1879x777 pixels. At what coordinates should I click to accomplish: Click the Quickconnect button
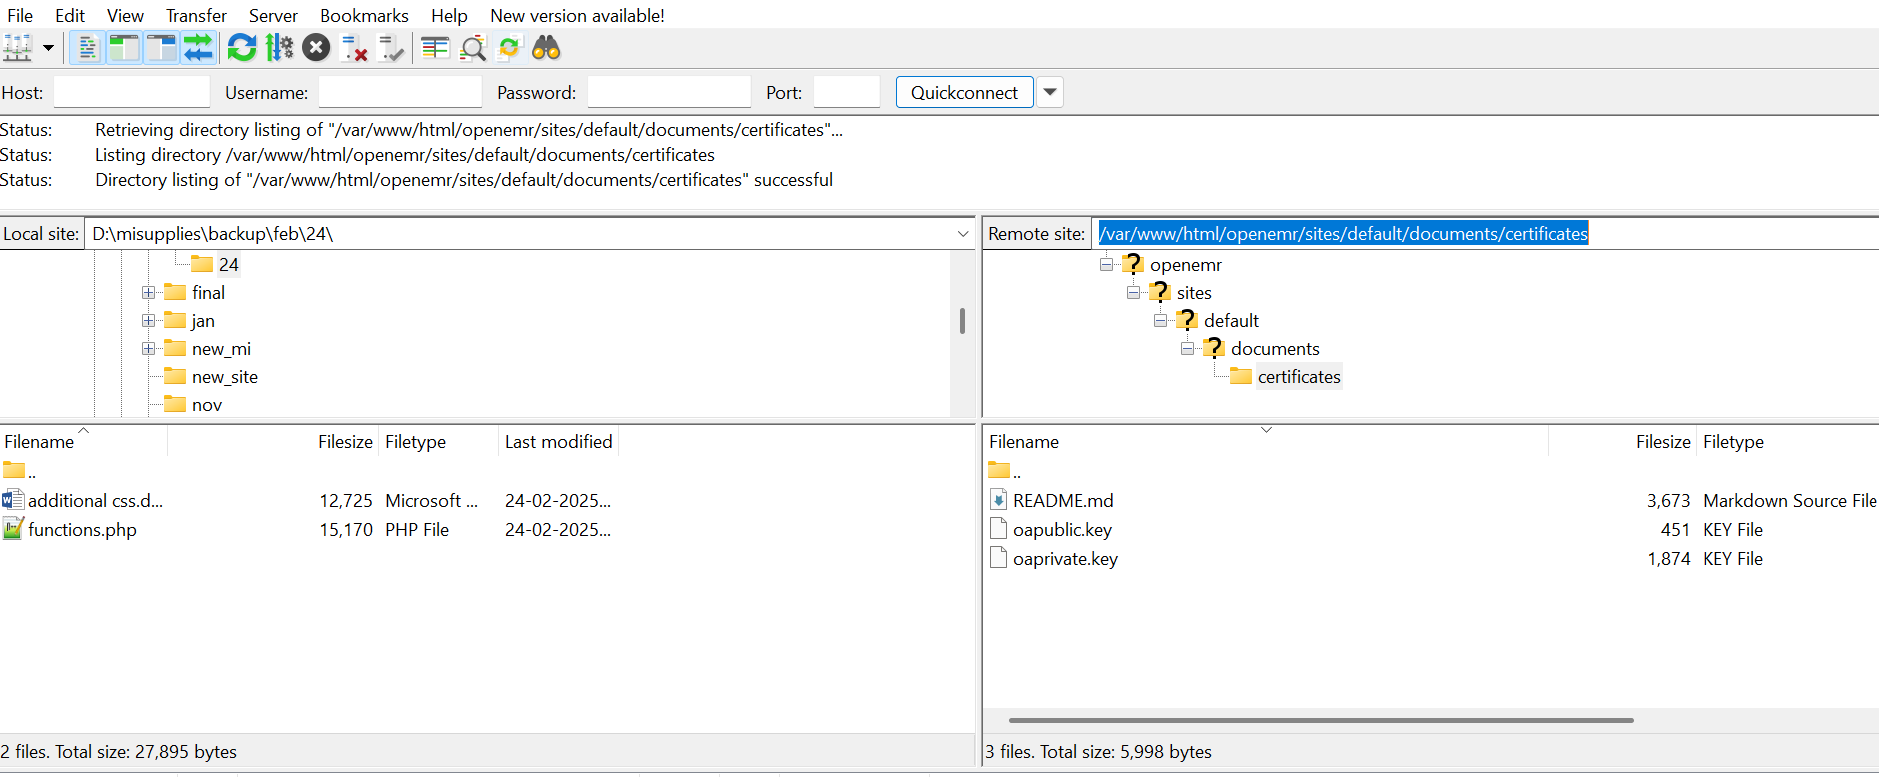[x=964, y=92]
